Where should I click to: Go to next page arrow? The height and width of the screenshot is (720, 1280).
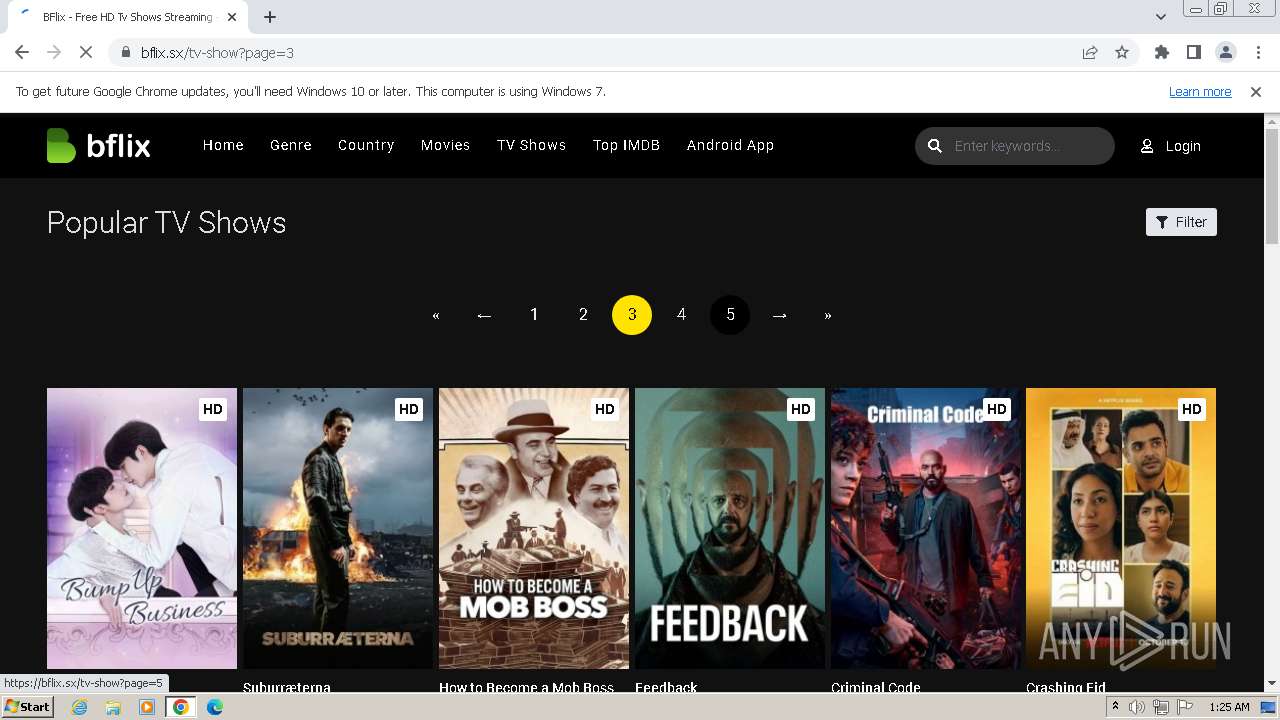[x=779, y=315]
